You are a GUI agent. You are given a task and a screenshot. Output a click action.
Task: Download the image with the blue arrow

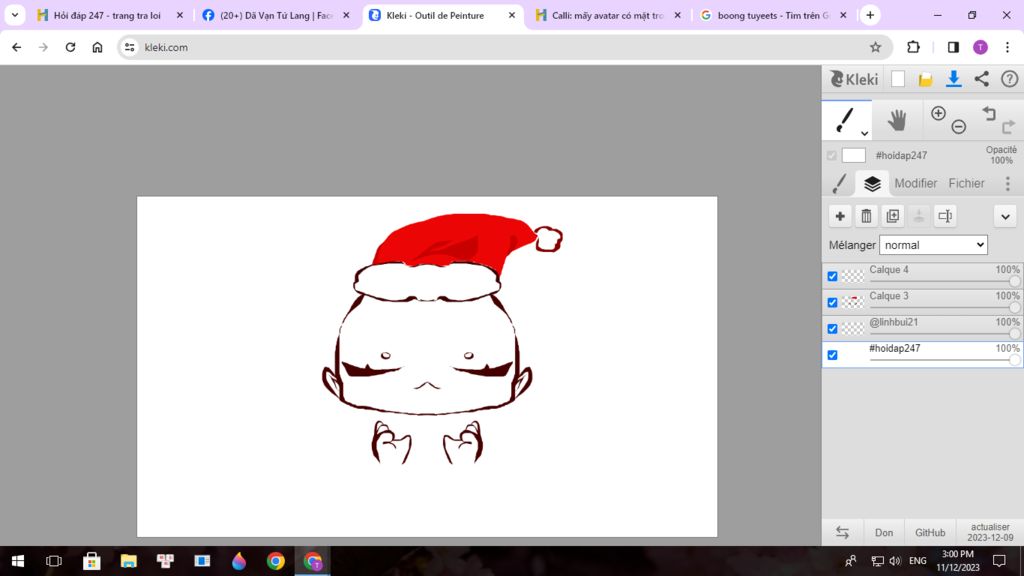click(x=953, y=79)
